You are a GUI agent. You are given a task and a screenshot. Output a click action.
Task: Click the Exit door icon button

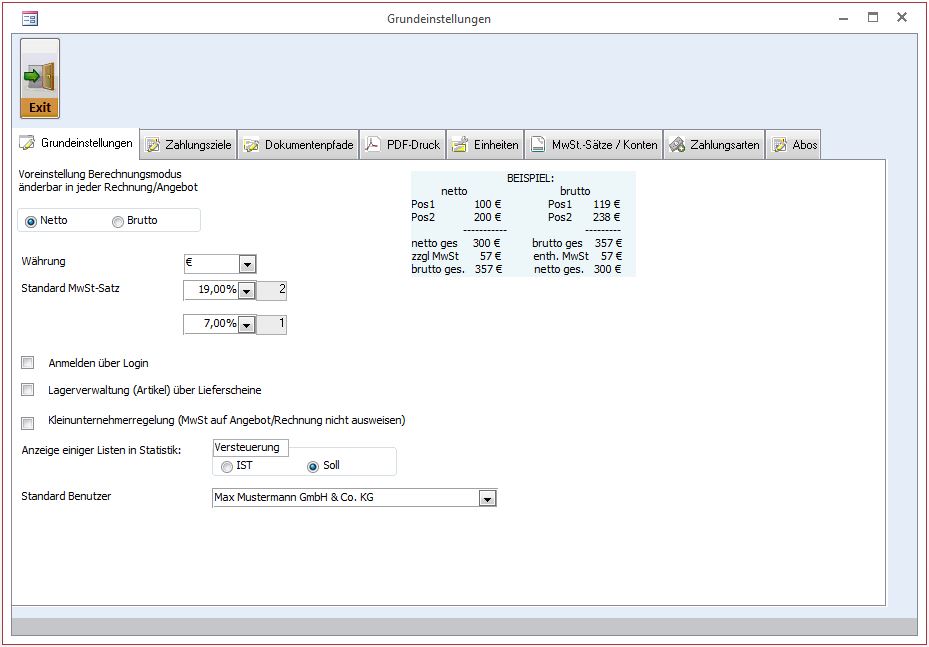tap(40, 79)
